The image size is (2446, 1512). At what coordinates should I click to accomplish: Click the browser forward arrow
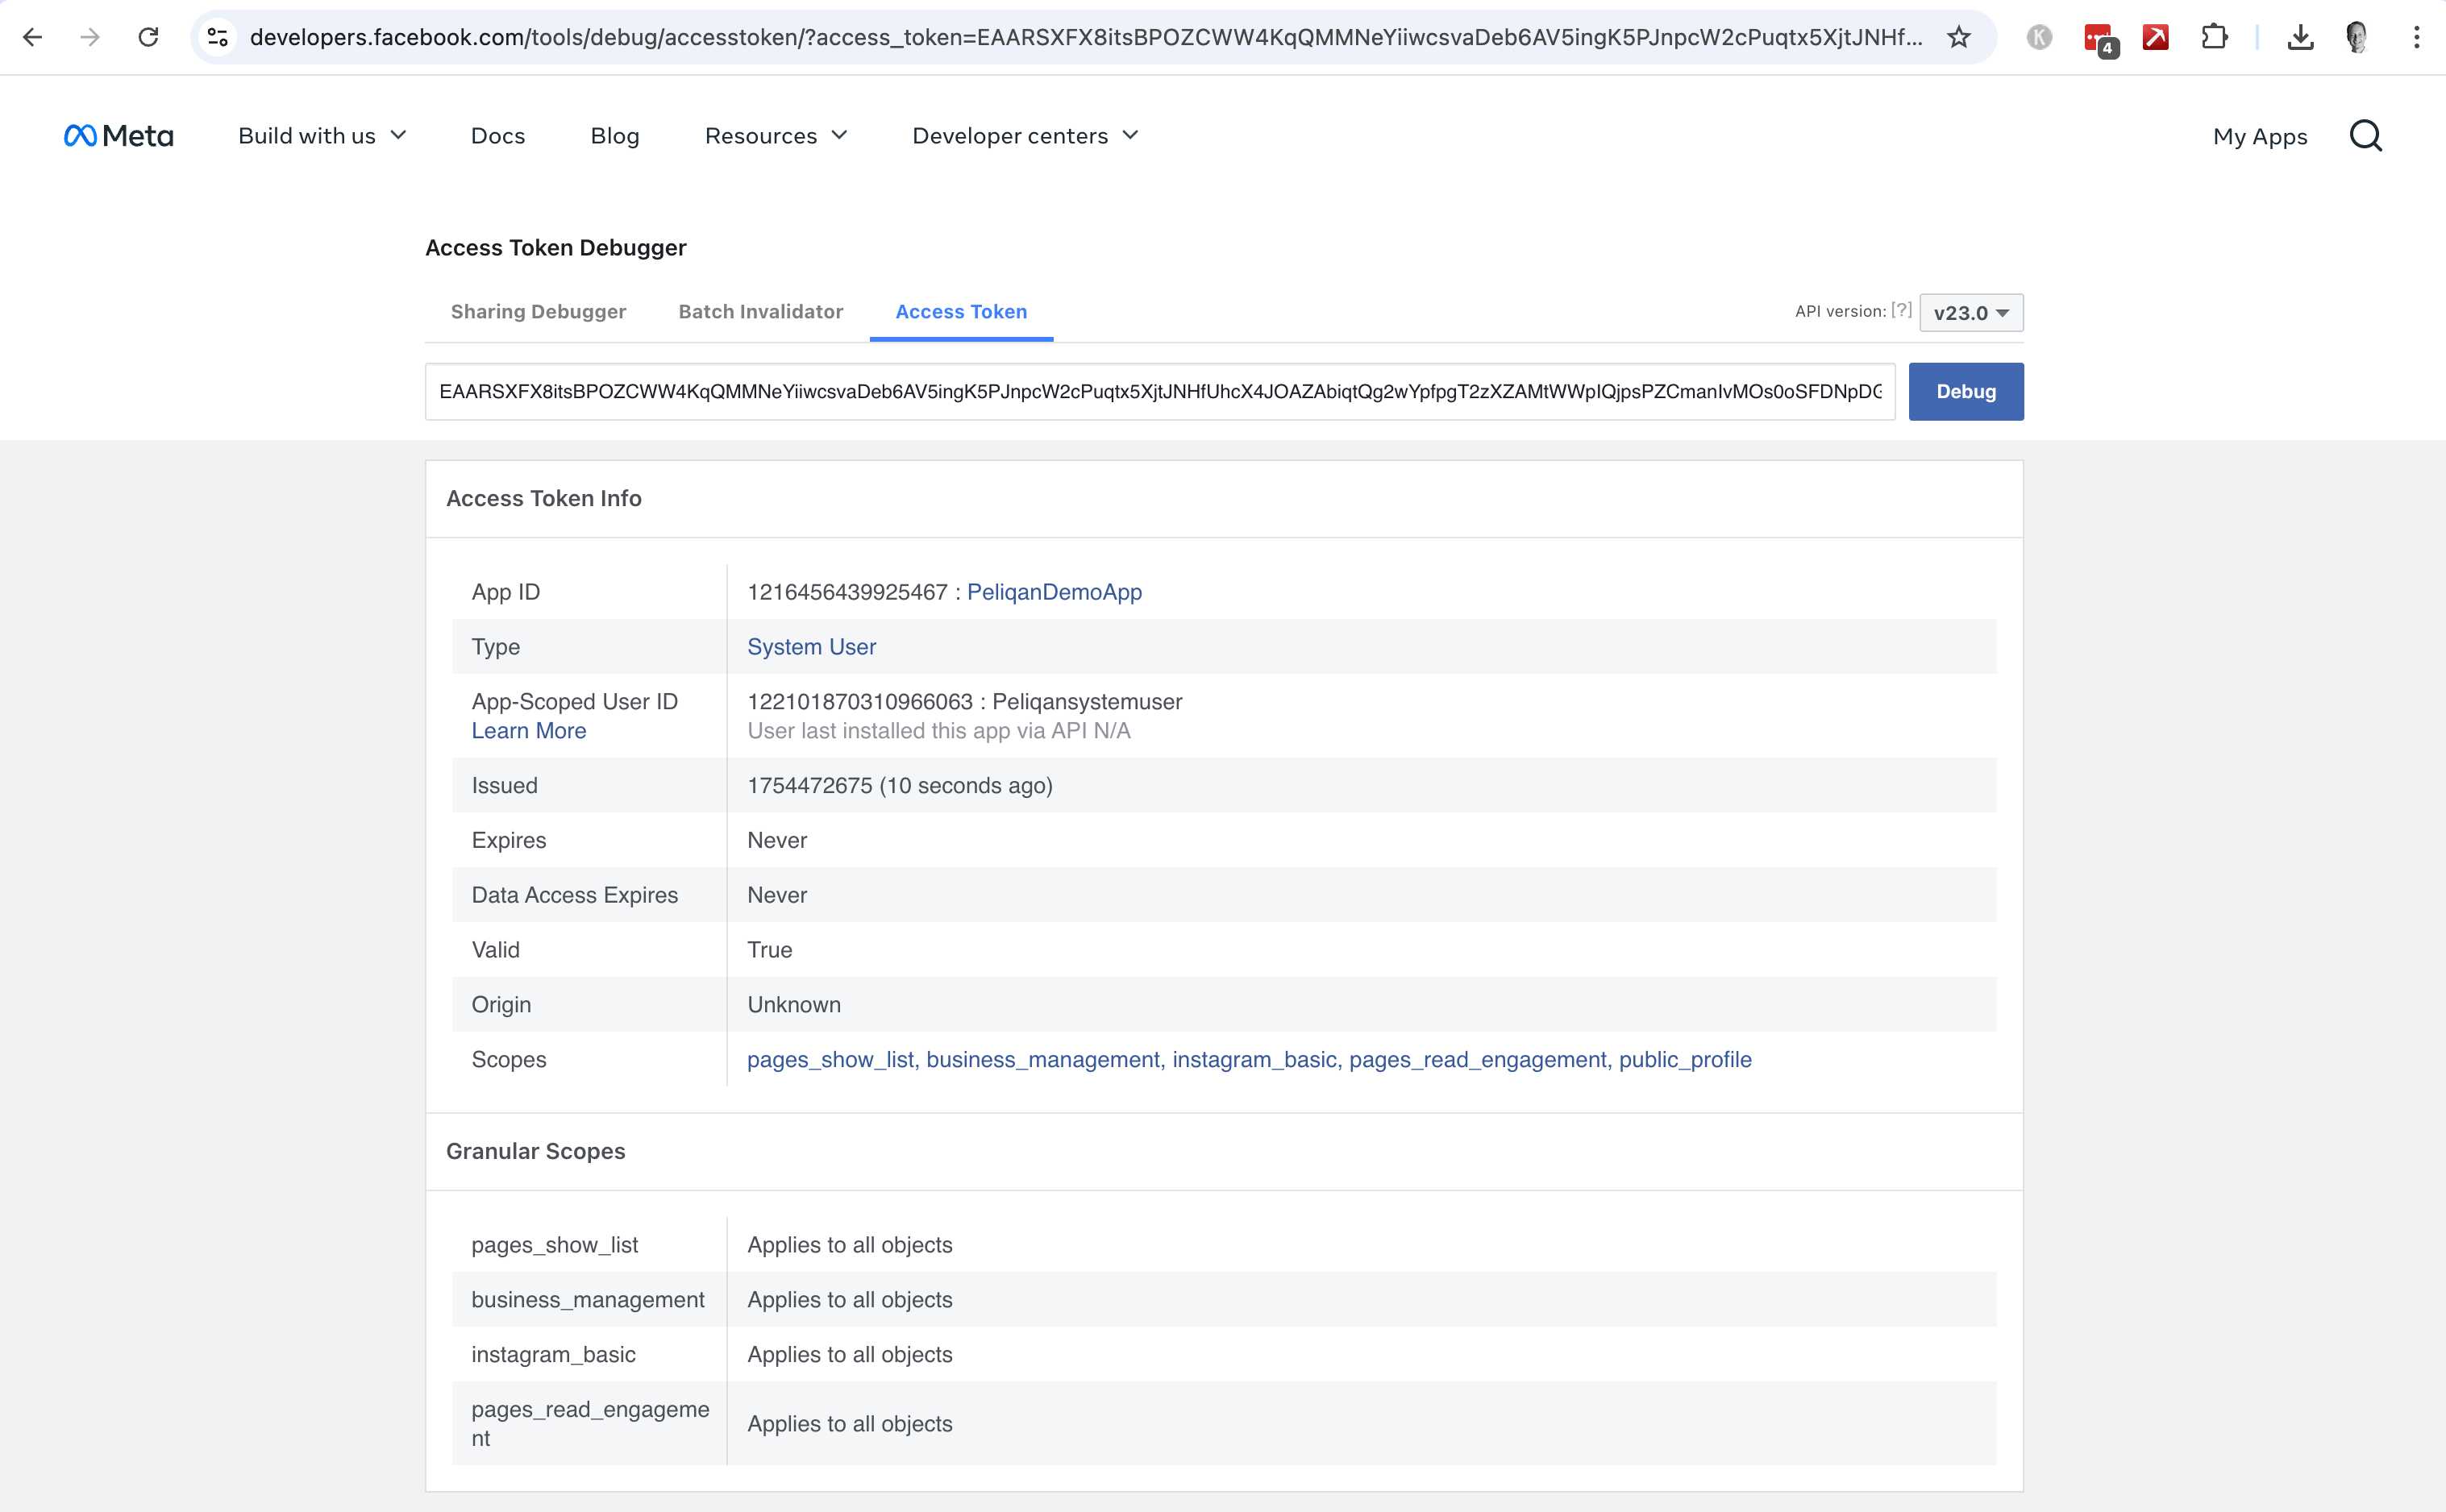pos(90,37)
